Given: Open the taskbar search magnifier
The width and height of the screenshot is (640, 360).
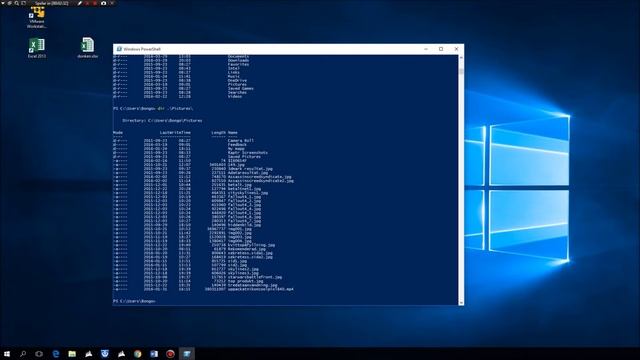Looking at the screenshot, I should tap(23, 354).
